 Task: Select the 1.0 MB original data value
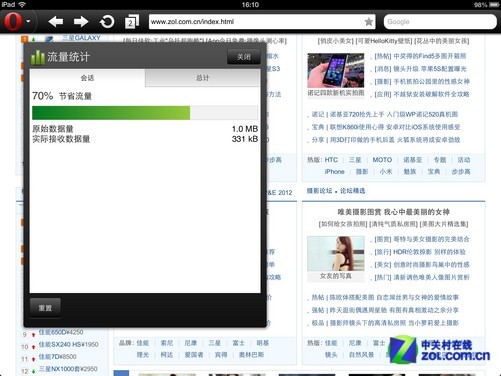[x=245, y=129]
